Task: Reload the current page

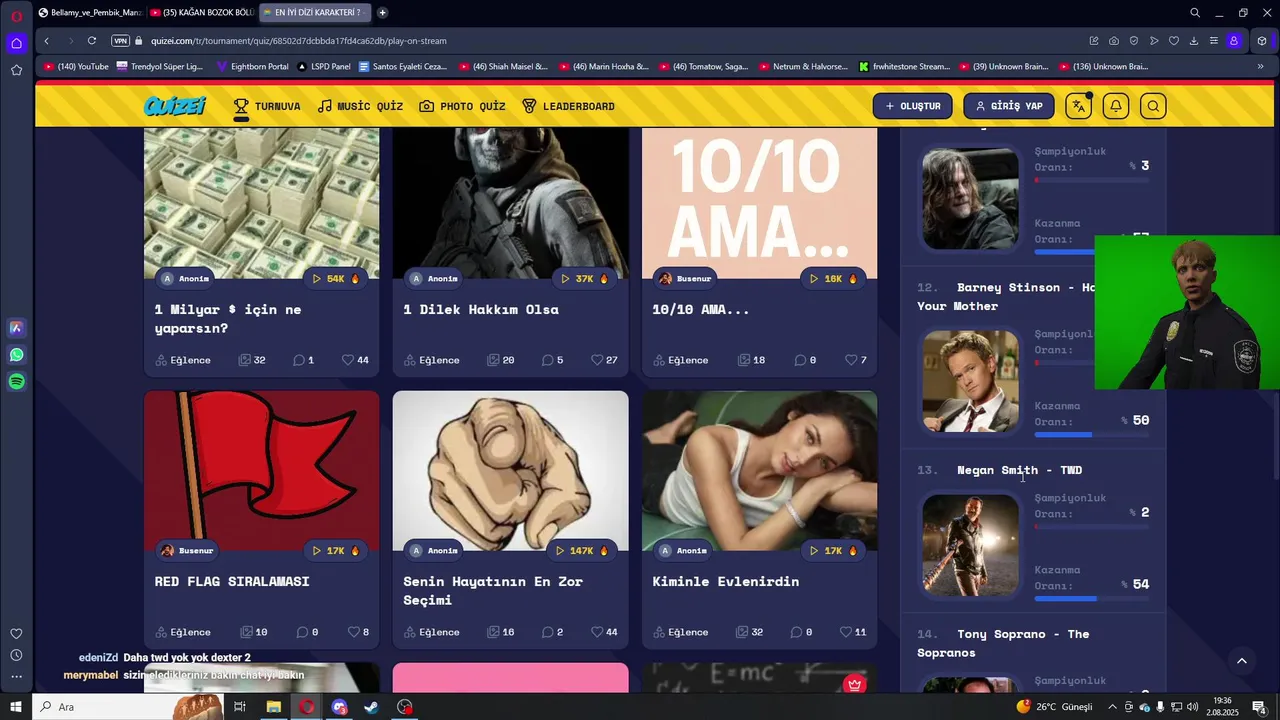Action: coord(92,41)
